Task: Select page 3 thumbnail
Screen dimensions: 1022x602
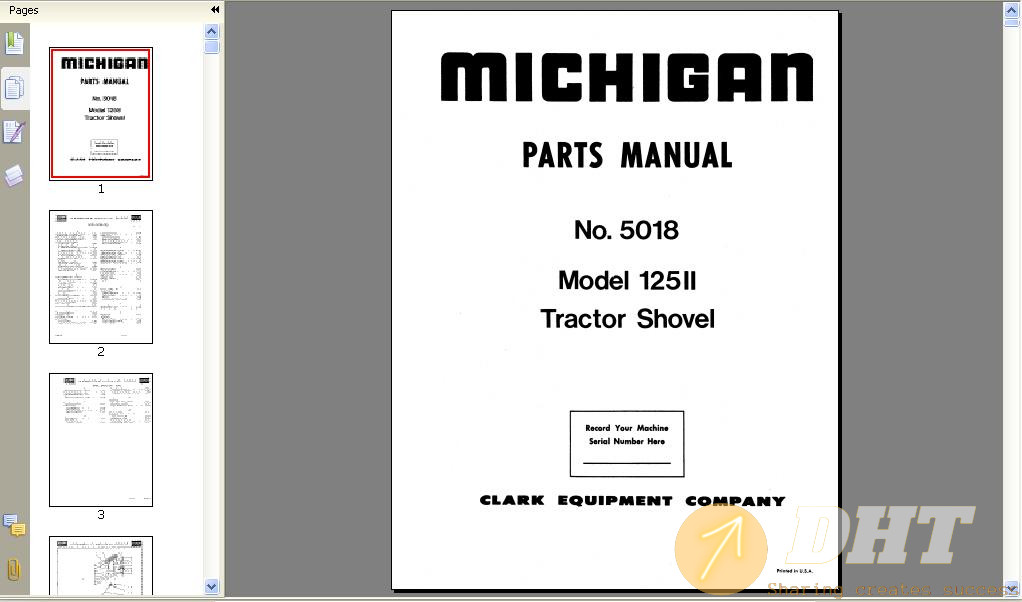Action: [101, 440]
